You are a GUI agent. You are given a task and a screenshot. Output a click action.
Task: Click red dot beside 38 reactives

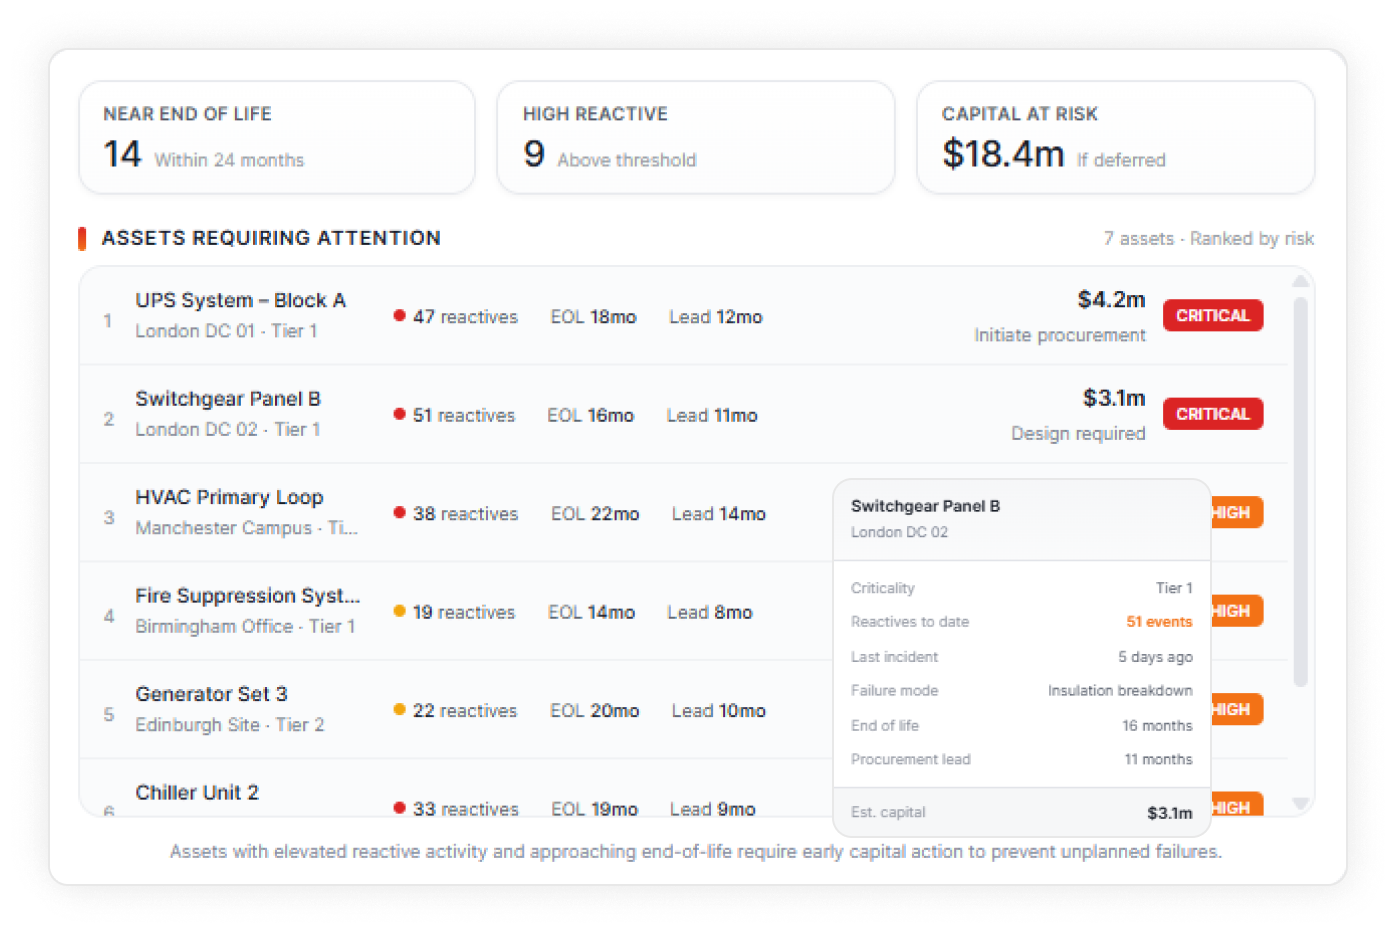[399, 513]
